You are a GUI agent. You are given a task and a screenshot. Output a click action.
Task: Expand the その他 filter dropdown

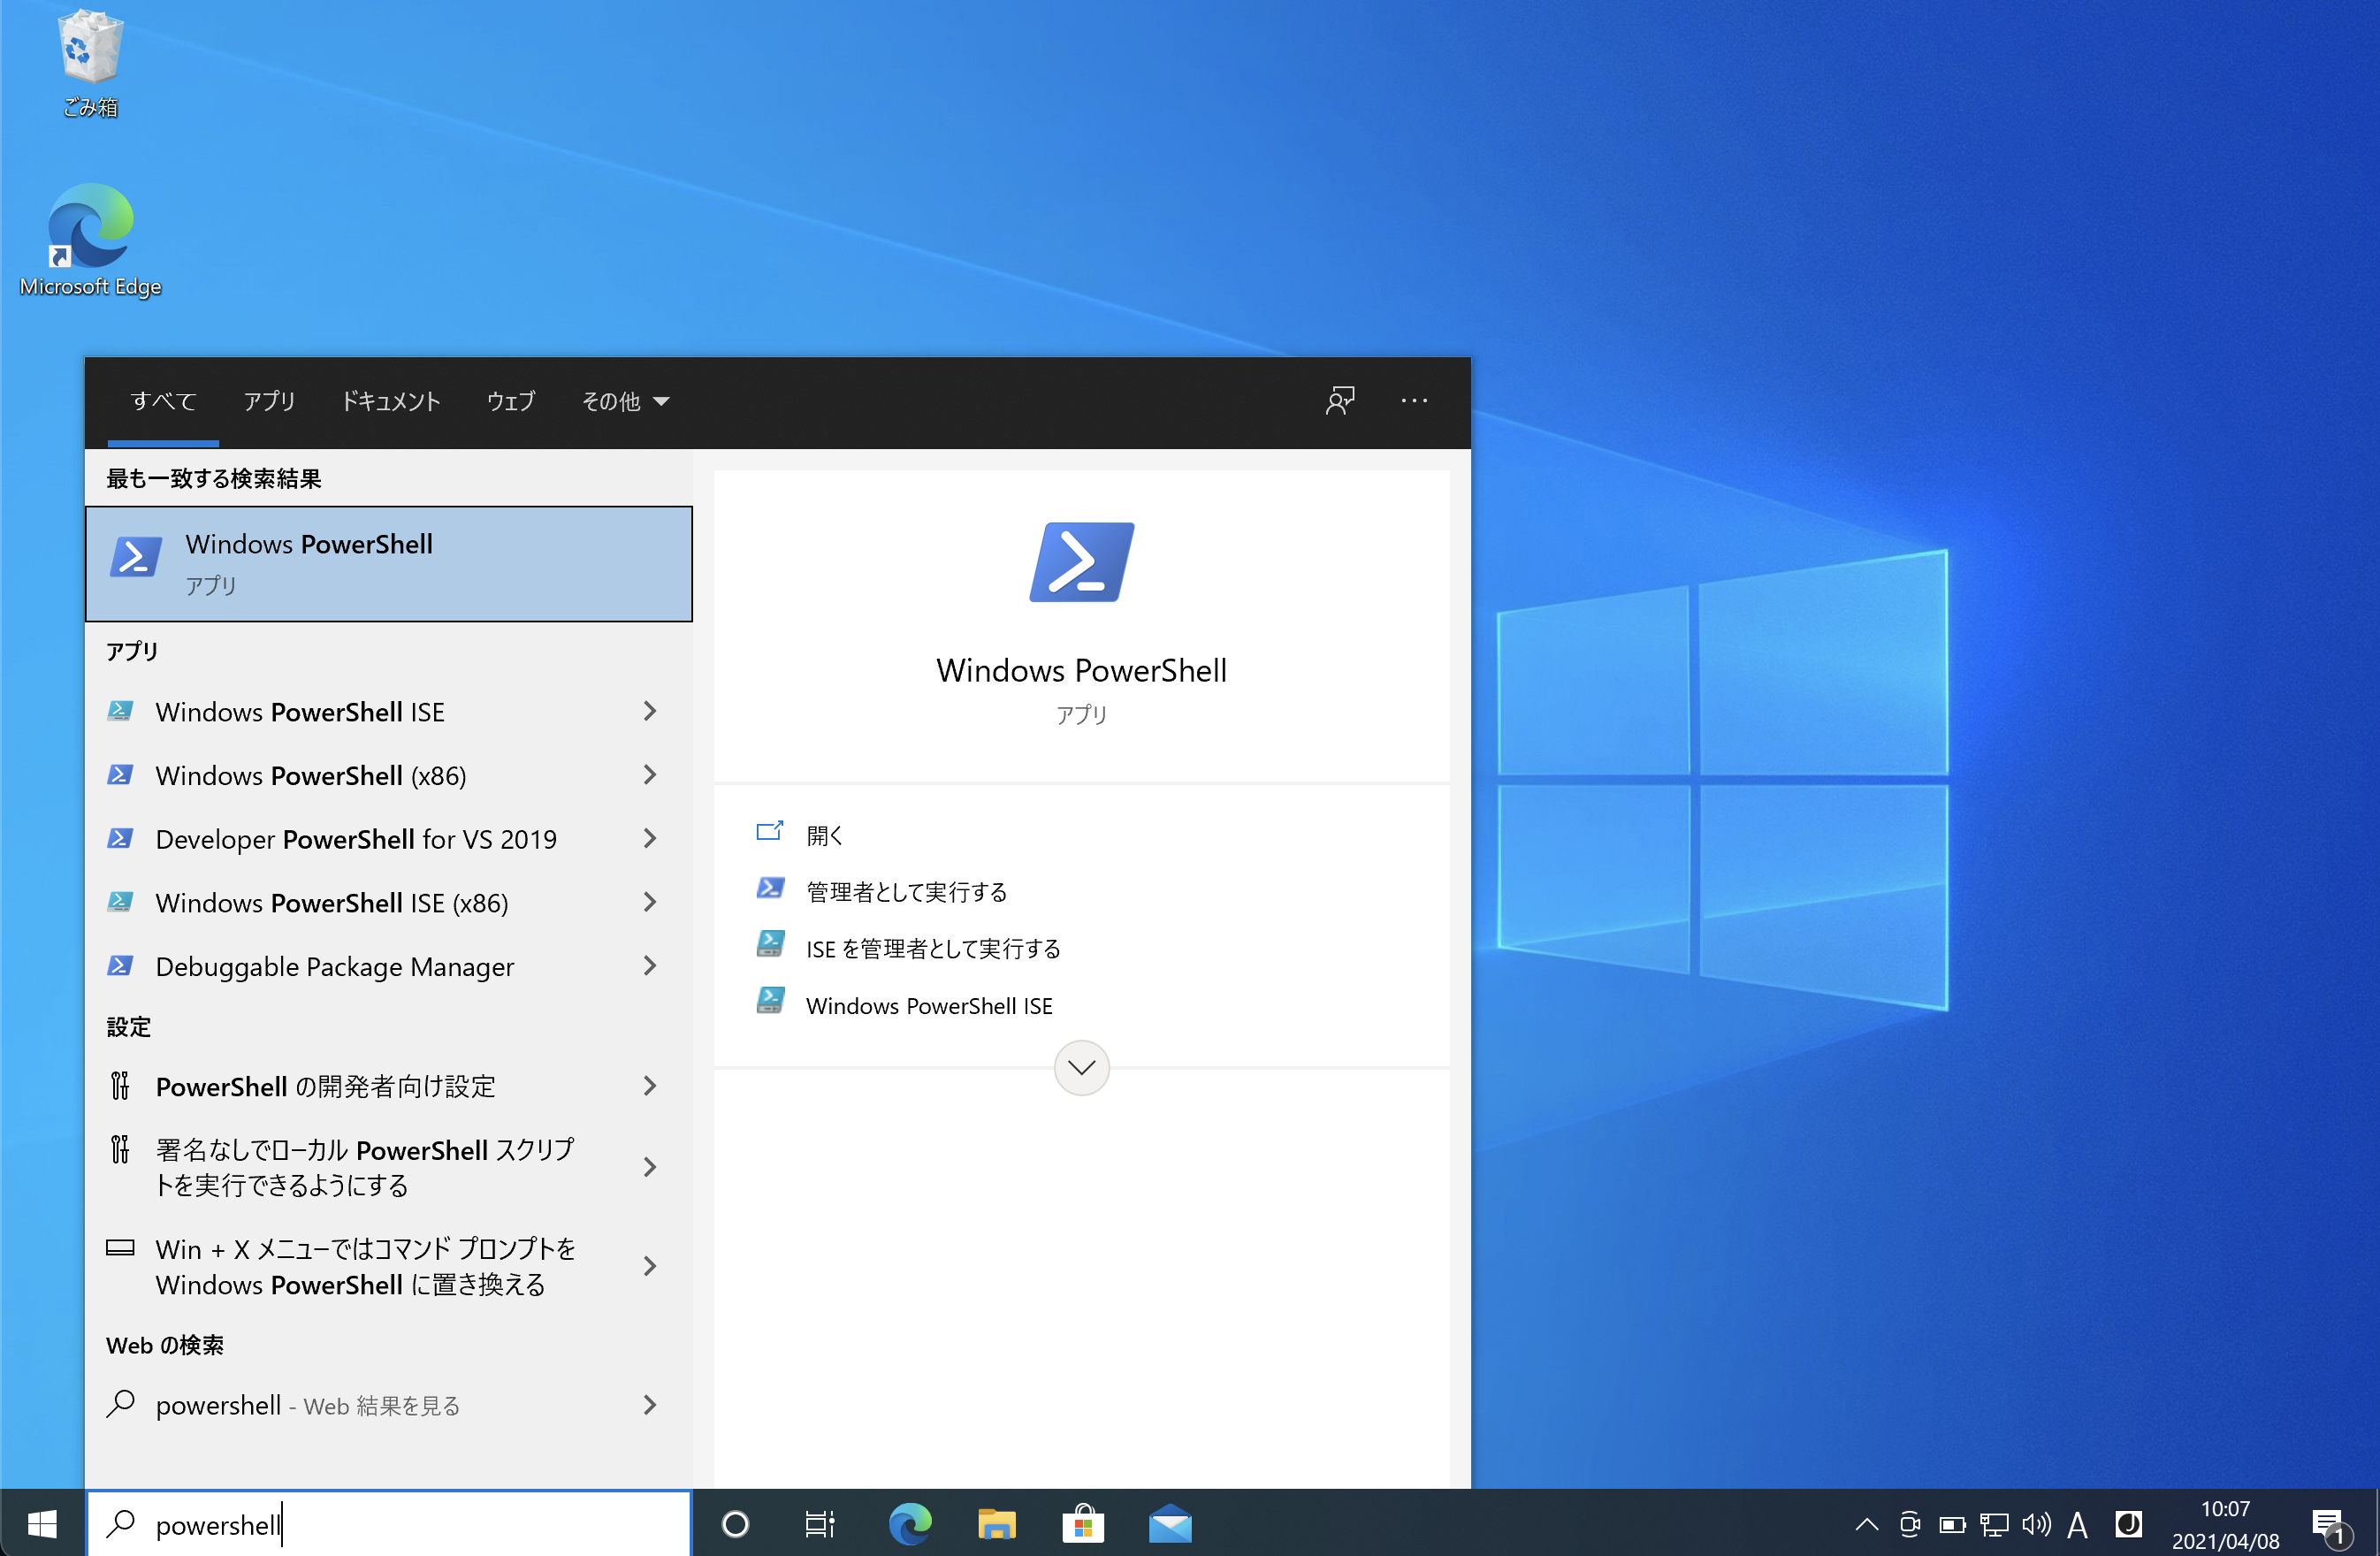pyautogui.click(x=625, y=401)
